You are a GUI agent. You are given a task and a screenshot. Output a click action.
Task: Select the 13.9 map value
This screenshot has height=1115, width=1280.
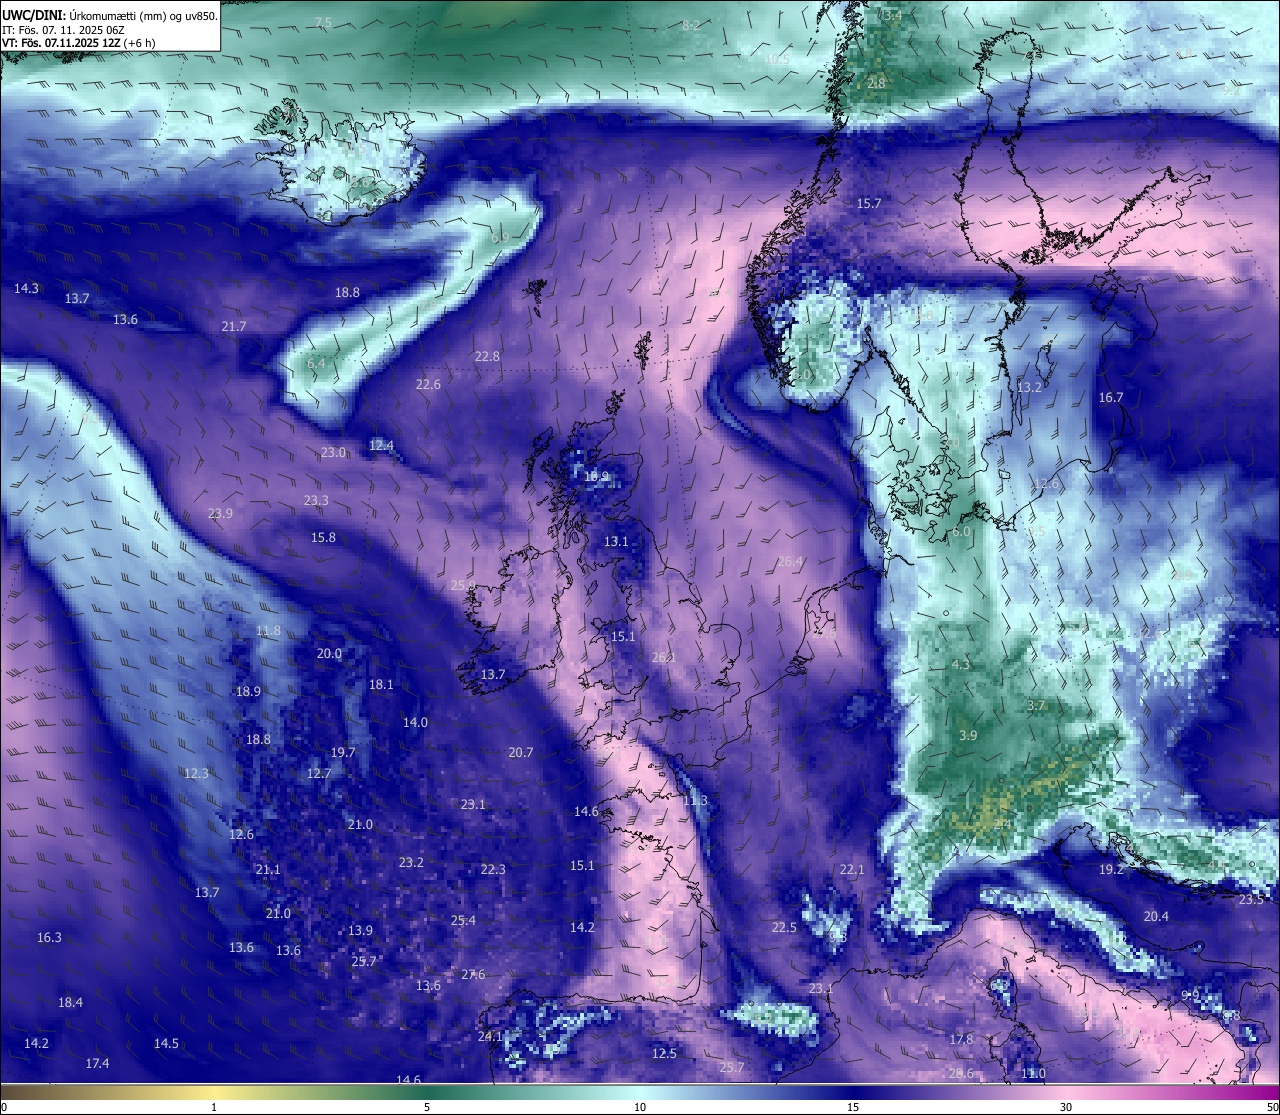(x=360, y=930)
